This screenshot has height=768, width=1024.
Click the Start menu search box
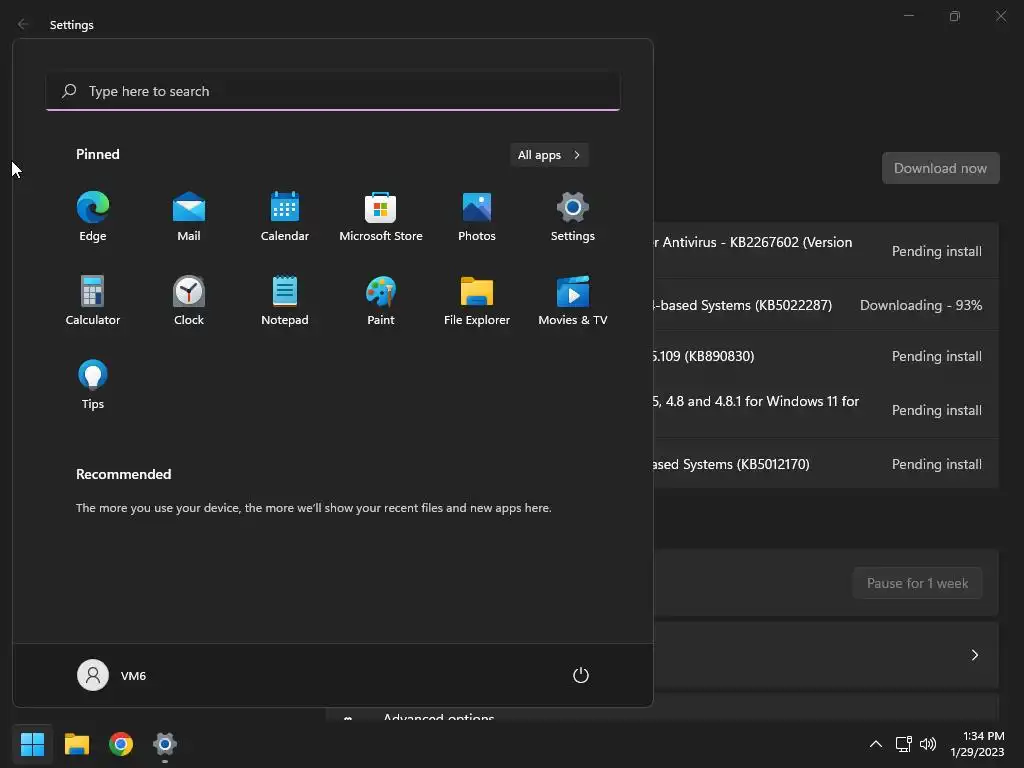[x=333, y=91]
